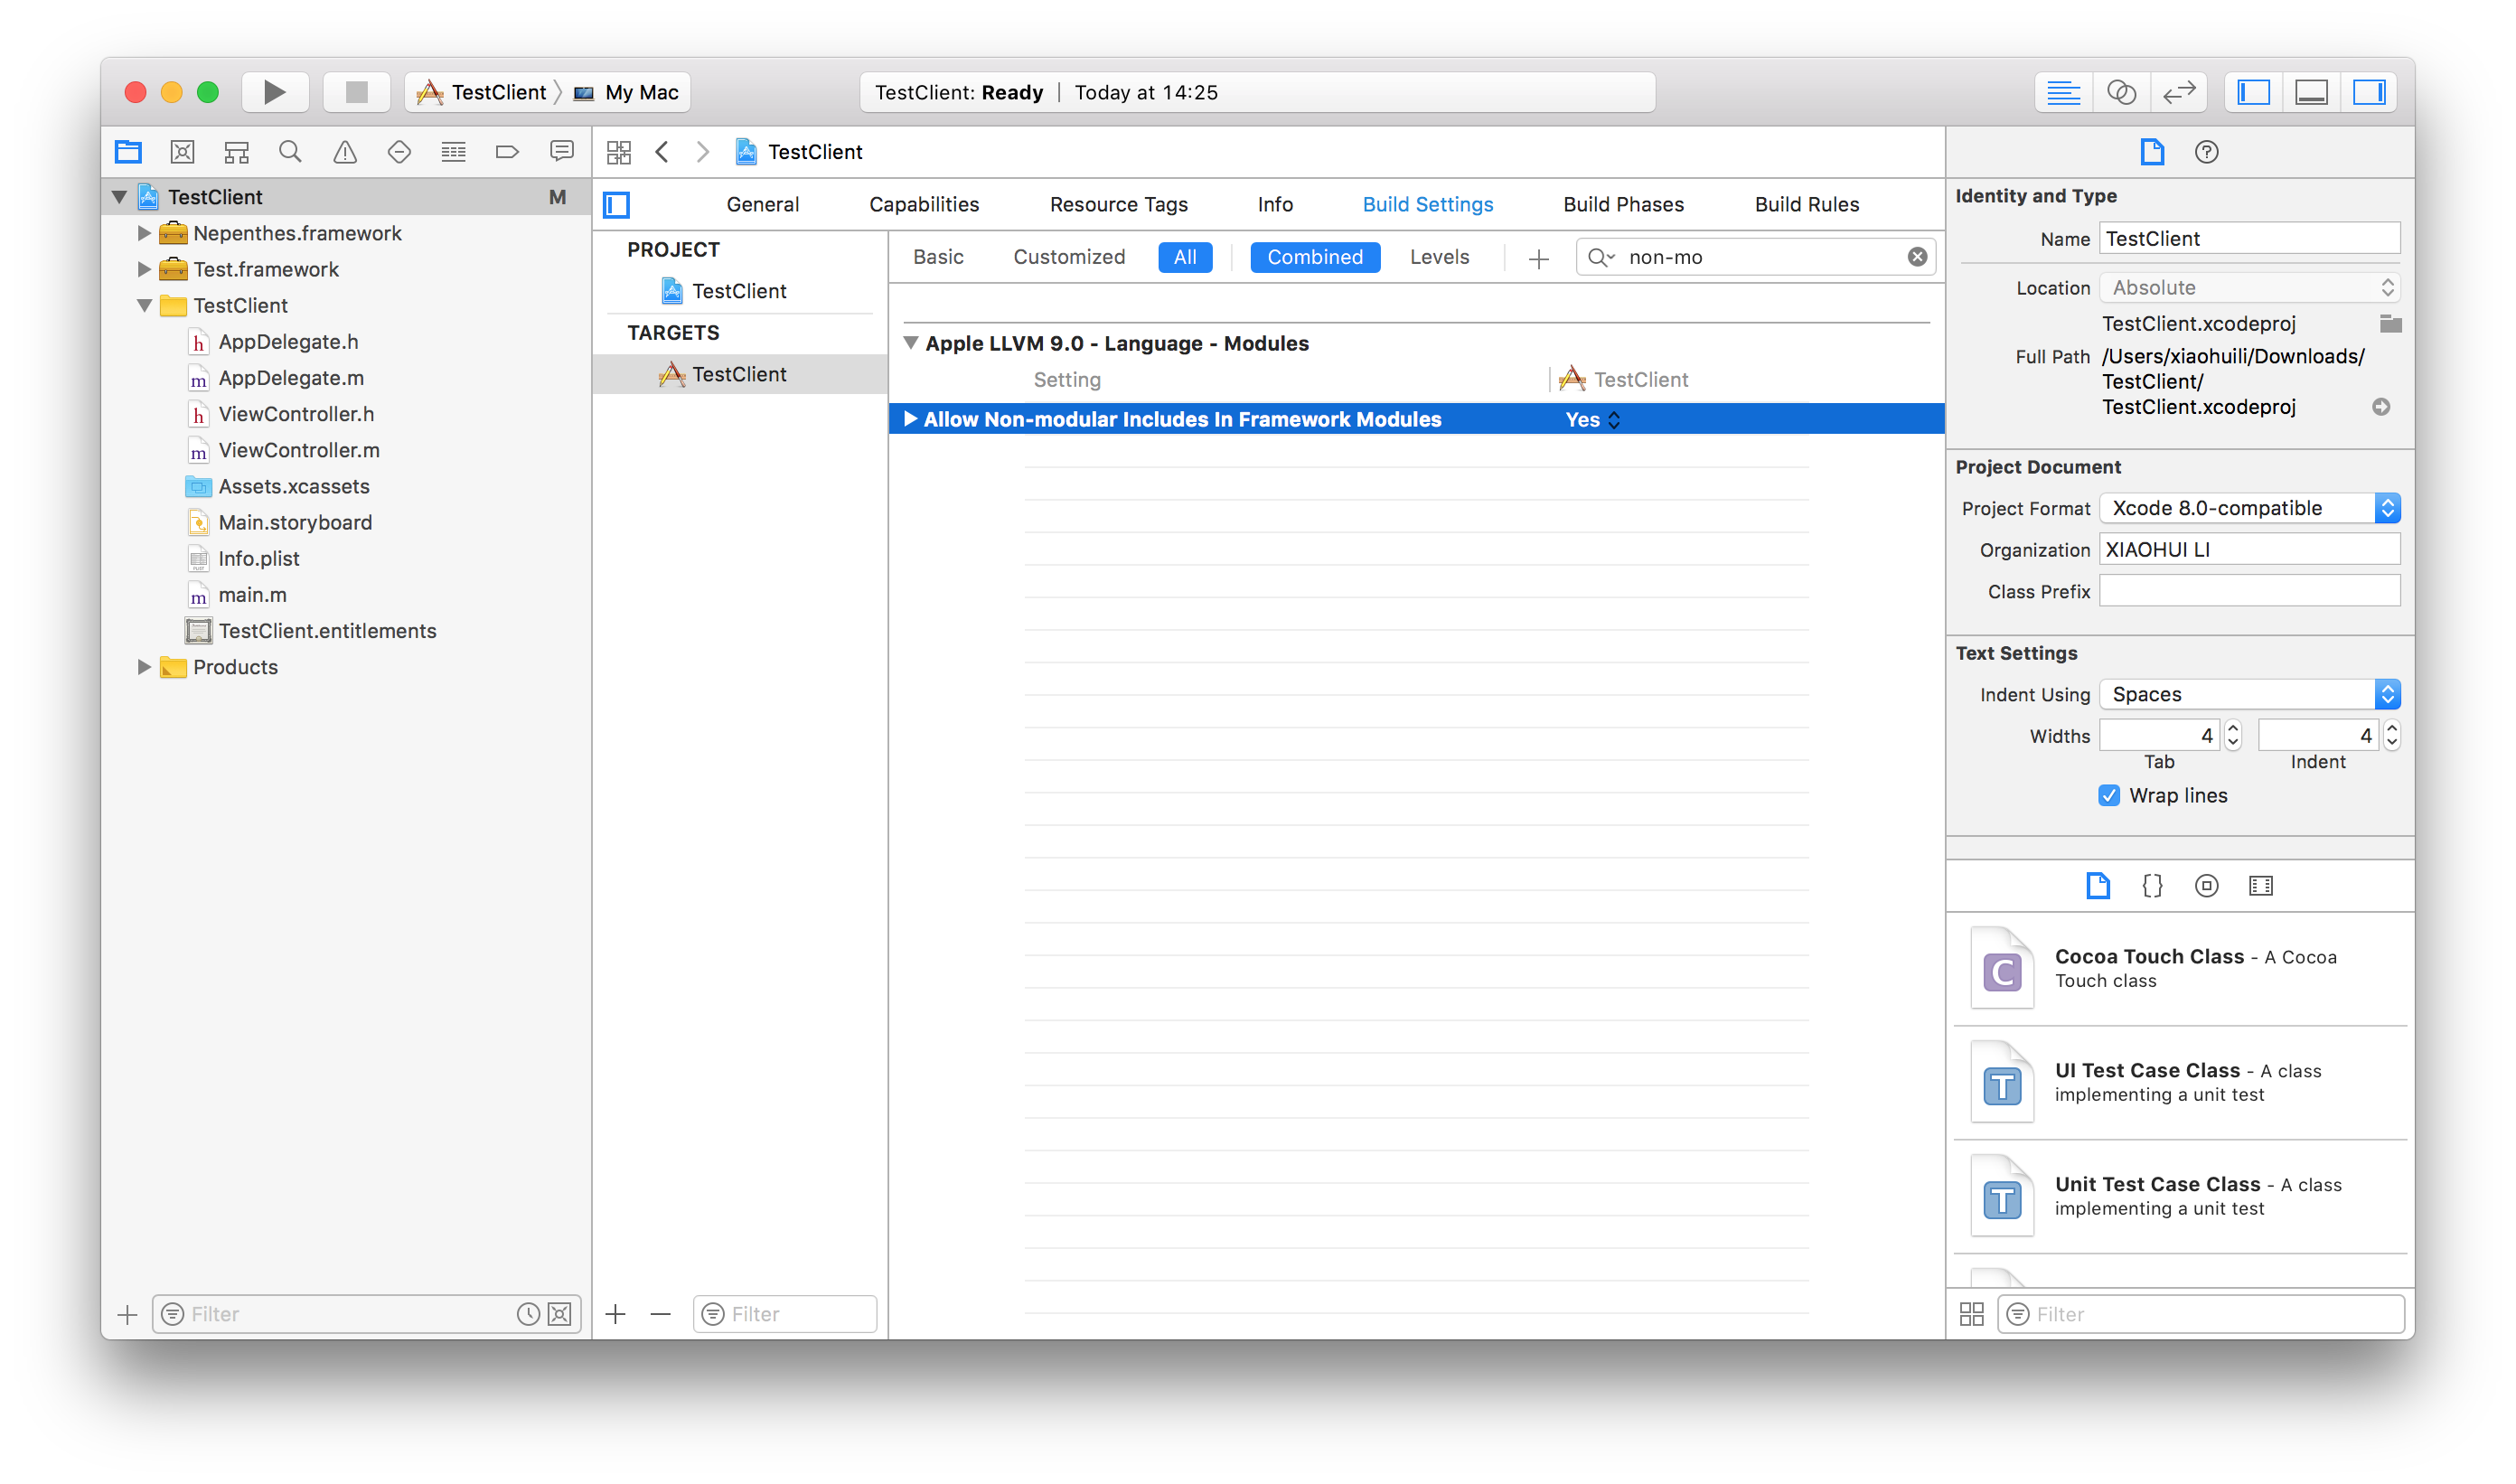Choose the My Mac run destination
This screenshot has width=2516, height=1484.
pos(627,92)
